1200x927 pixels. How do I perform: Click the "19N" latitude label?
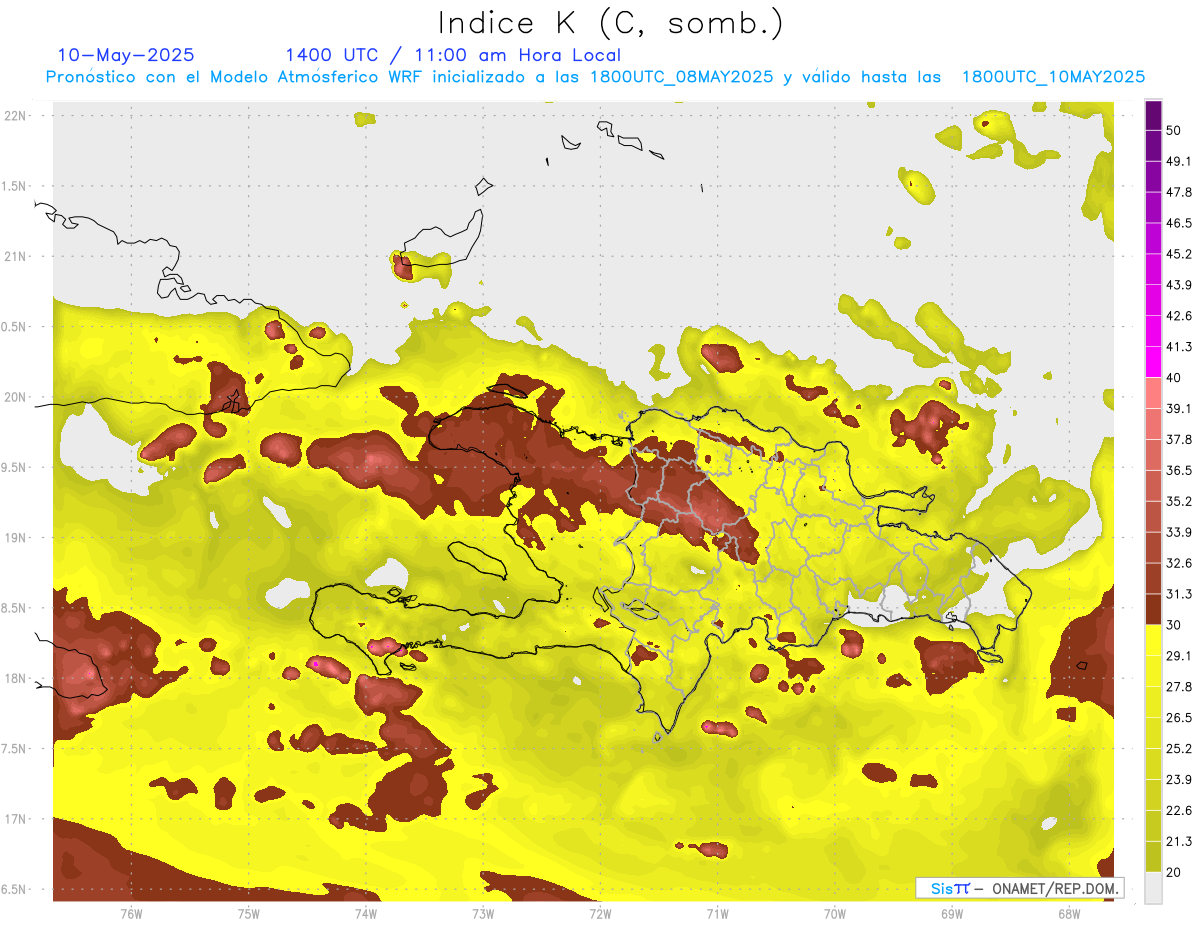click(x=16, y=538)
